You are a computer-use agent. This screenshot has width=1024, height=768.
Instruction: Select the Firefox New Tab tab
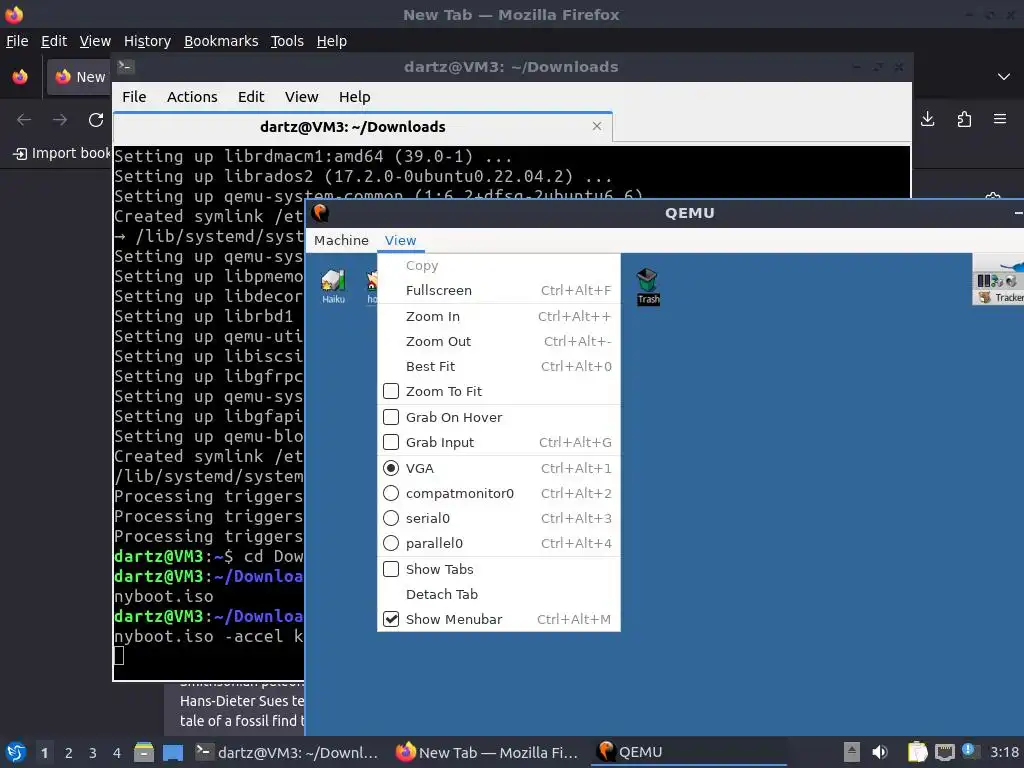click(x=79, y=77)
